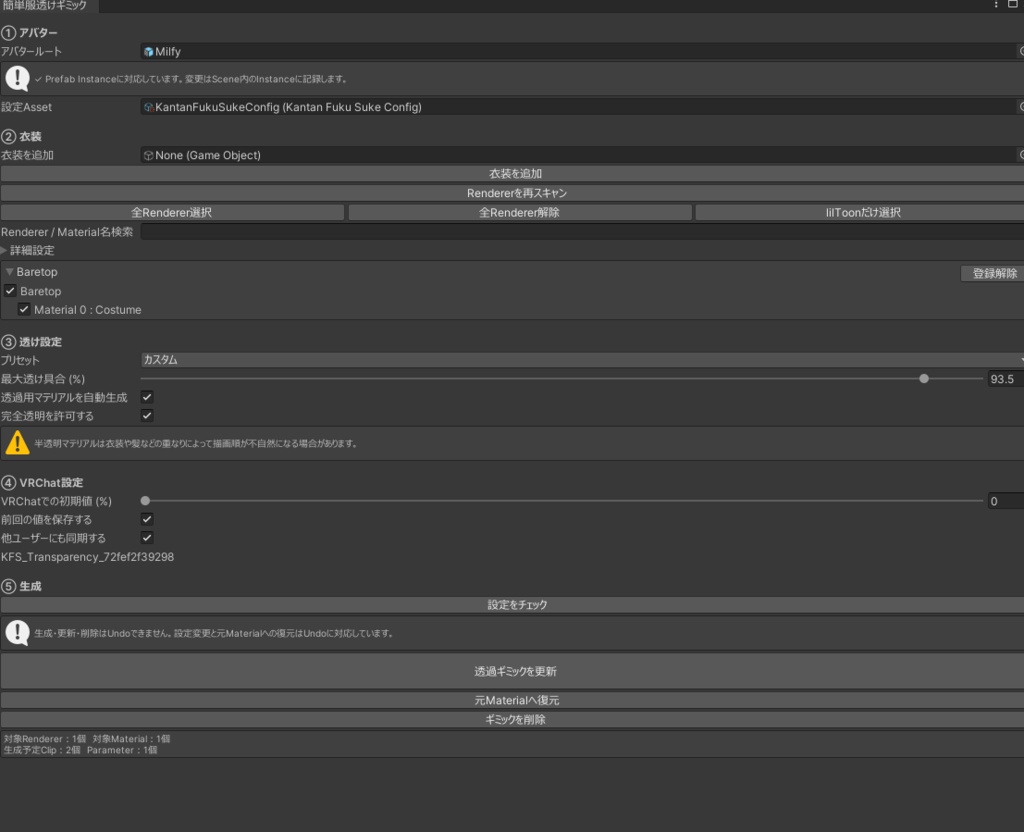Collapse the Baretop costume group
The image size is (1024, 832).
(x=9, y=272)
